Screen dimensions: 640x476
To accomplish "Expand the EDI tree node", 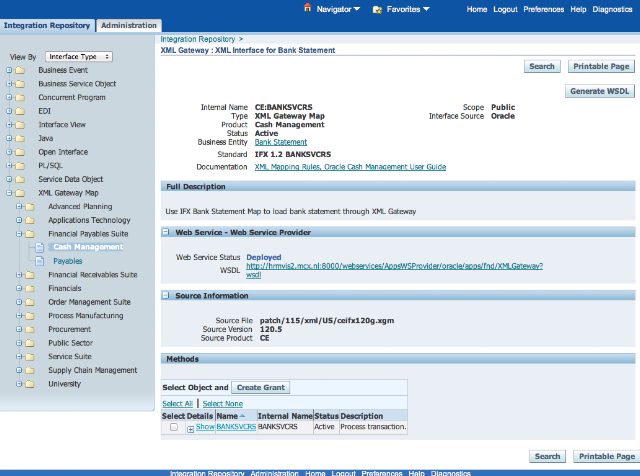I will pos(9,111).
